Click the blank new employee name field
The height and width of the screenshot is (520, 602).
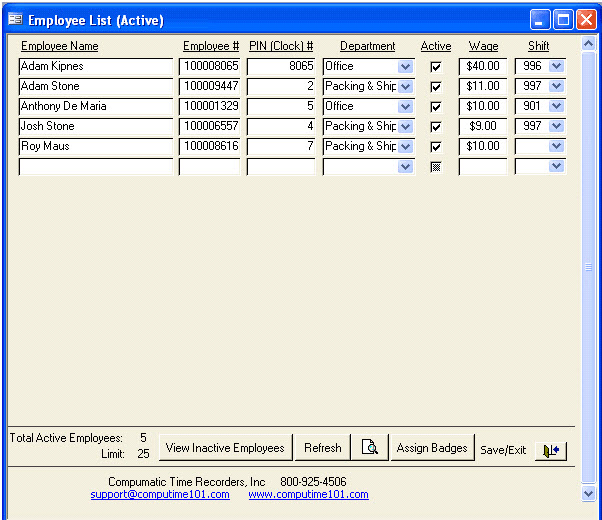[x=96, y=167]
